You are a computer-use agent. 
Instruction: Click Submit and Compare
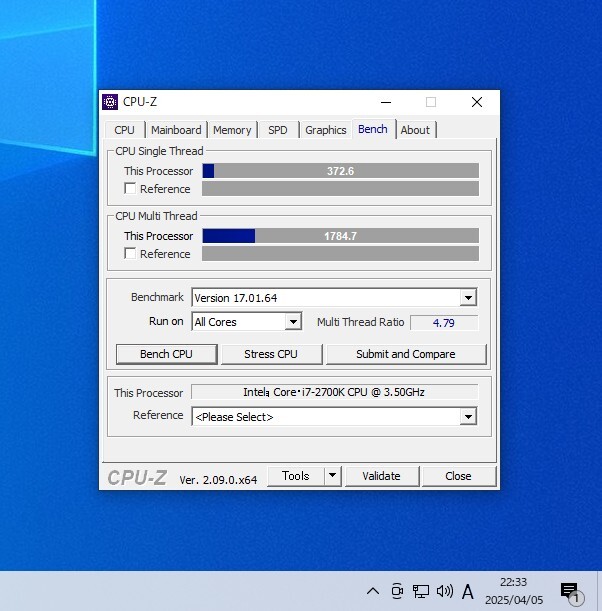click(x=406, y=354)
